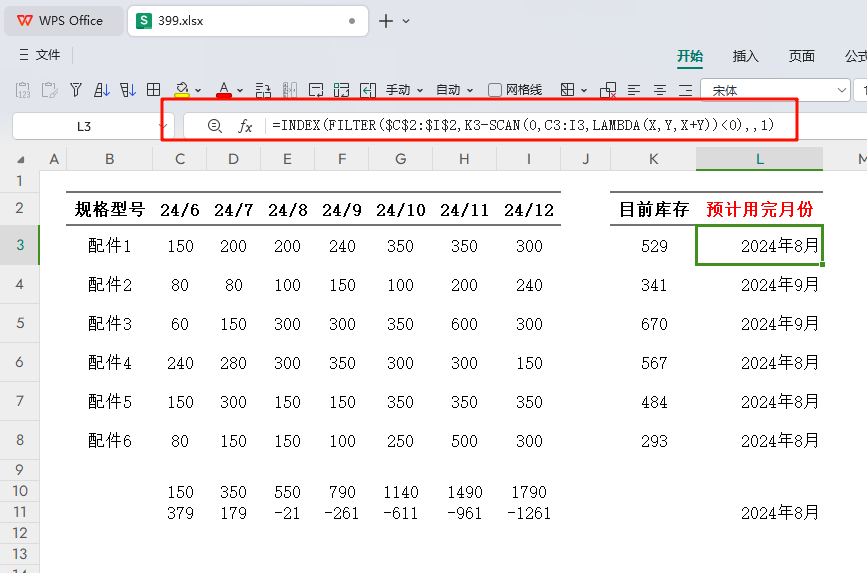Screen dimensions: 867x573
Task: Click the filter funnel icon
Action: pos(76,90)
